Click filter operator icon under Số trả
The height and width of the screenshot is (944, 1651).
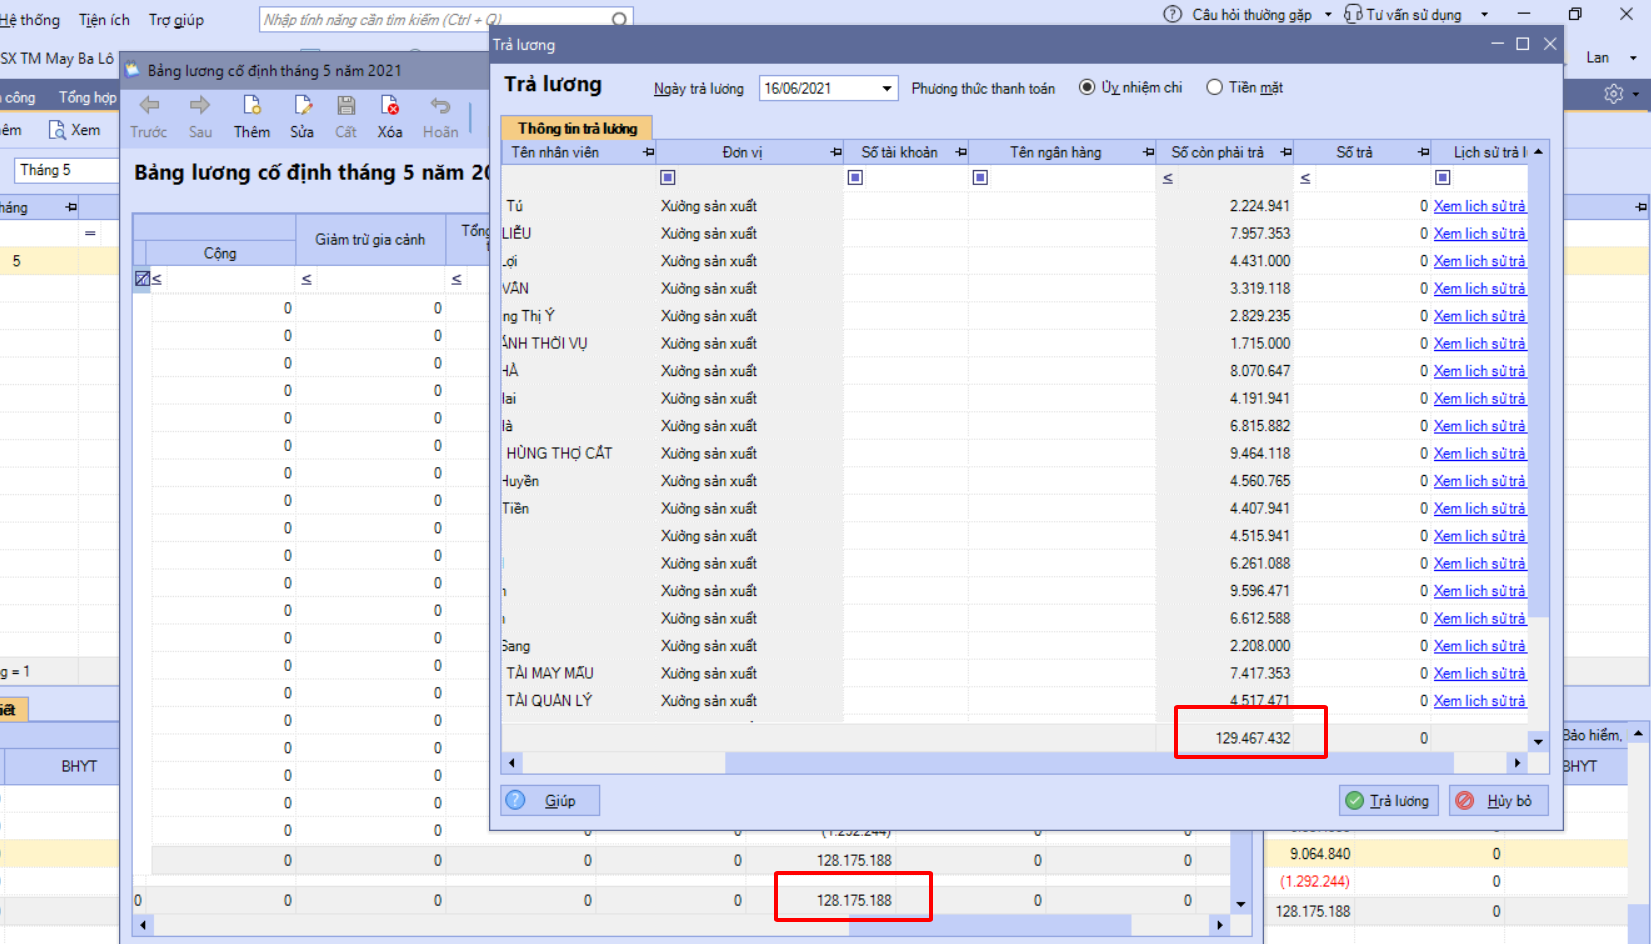point(1305,178)
